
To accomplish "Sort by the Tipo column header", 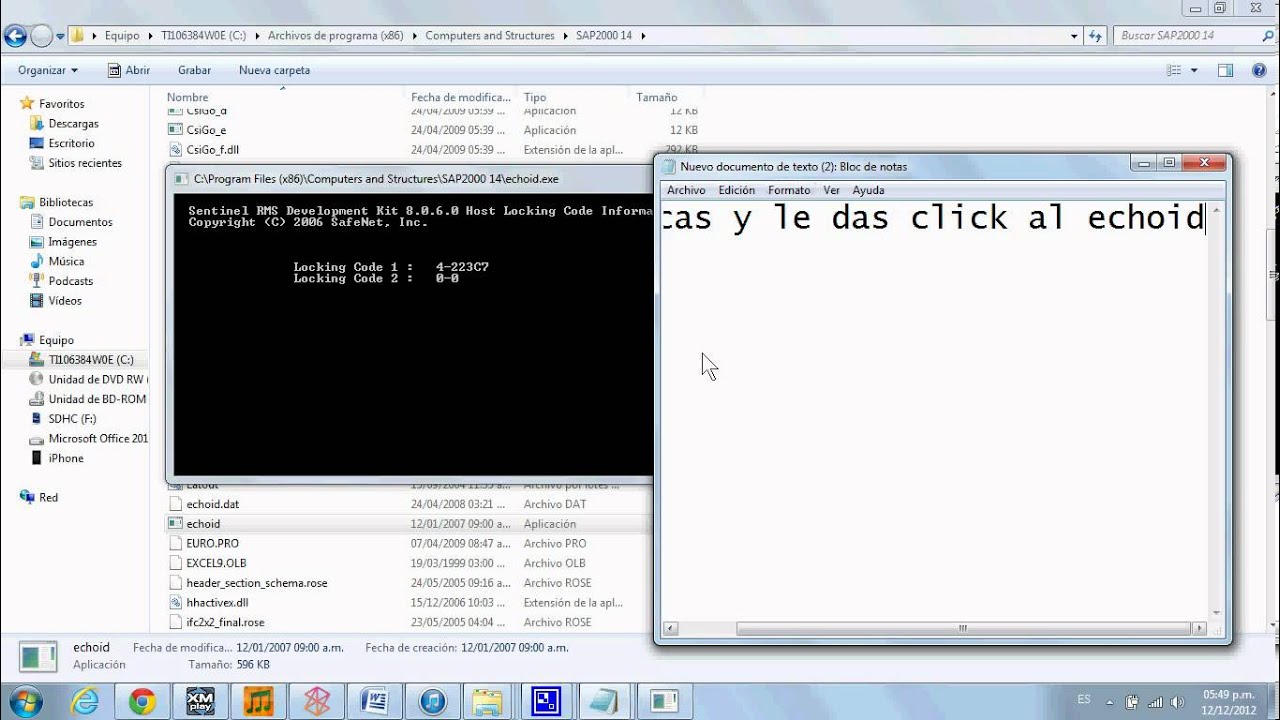I will pyautogui.click(x=535, y=97).
